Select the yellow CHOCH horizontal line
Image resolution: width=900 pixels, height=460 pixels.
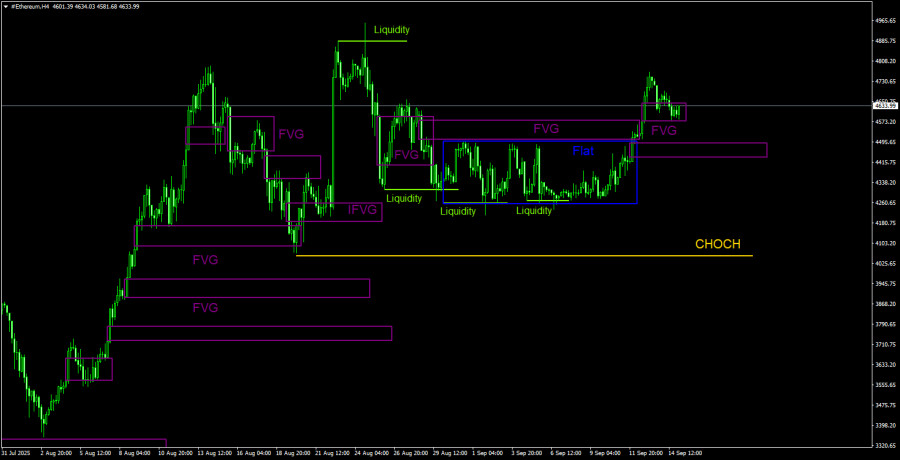[x=520, y=256]
